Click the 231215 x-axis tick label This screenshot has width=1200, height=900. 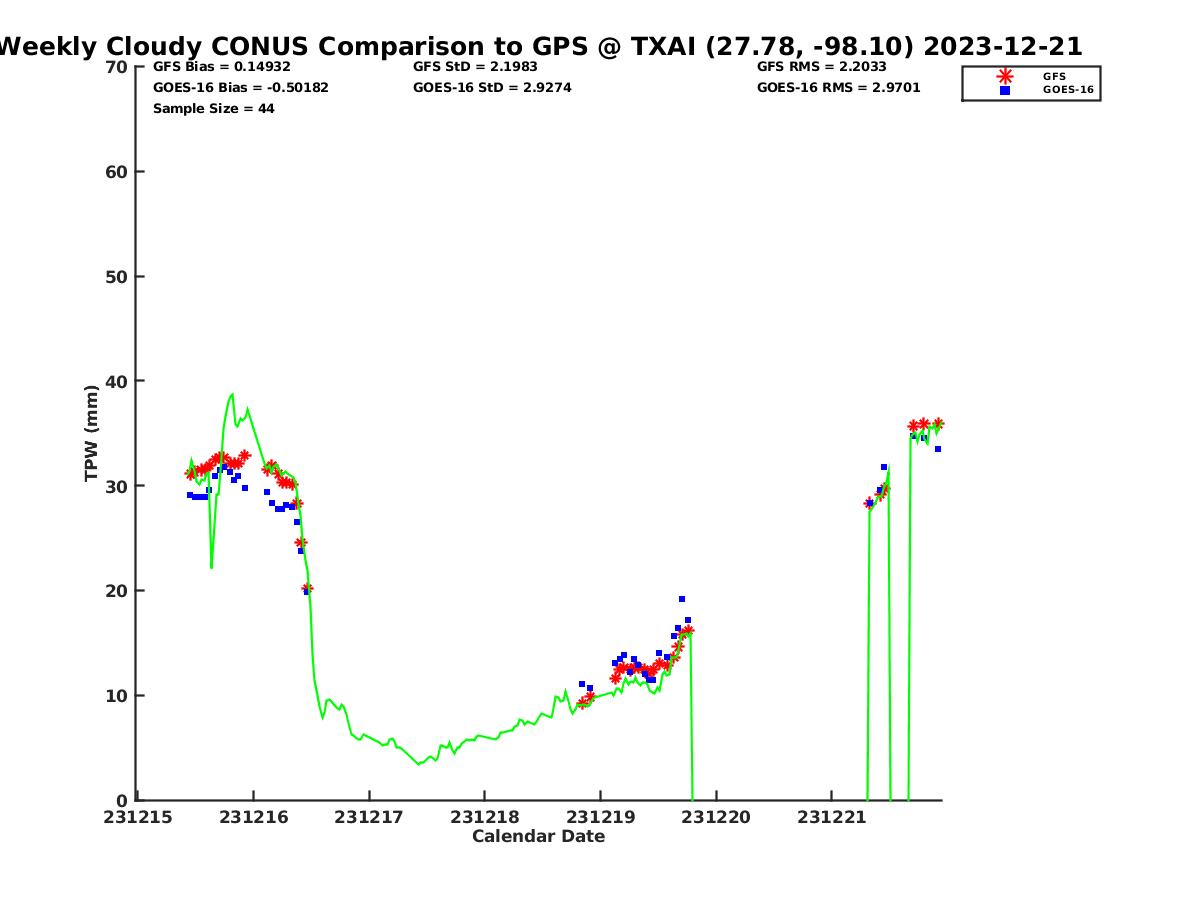click(x=138, y=817)
